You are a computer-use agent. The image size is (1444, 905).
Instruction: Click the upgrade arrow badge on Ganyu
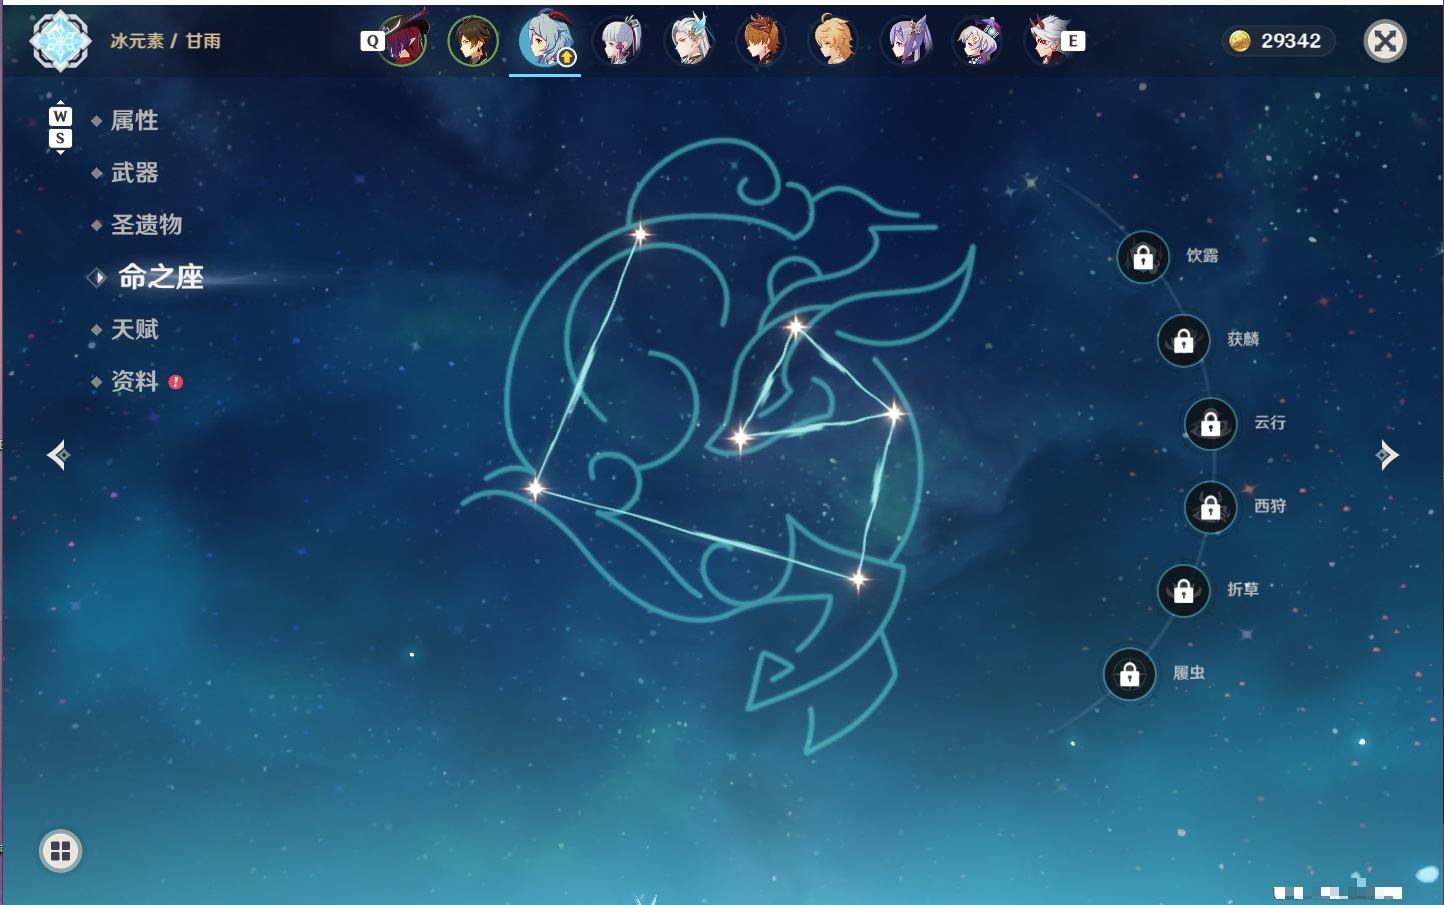coord(567,58)
